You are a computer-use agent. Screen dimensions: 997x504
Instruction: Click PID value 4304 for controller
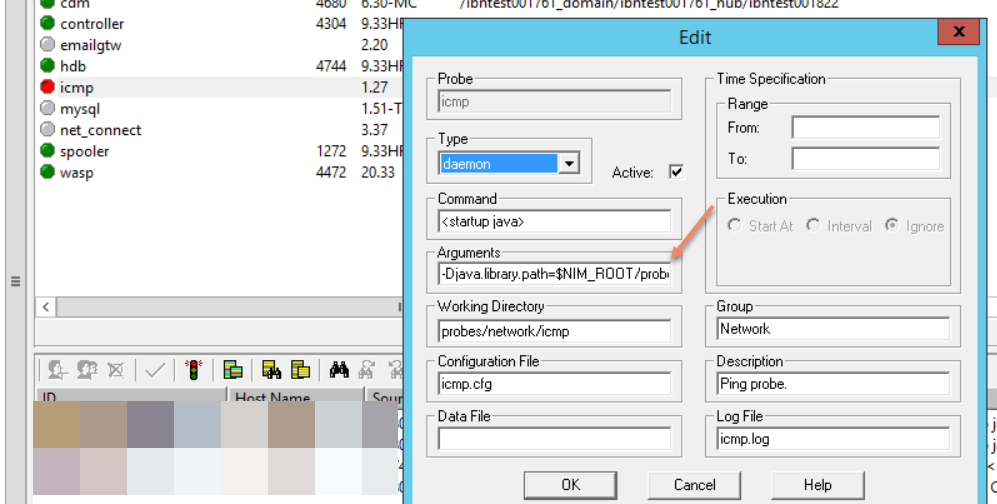[x=331, y=24]
